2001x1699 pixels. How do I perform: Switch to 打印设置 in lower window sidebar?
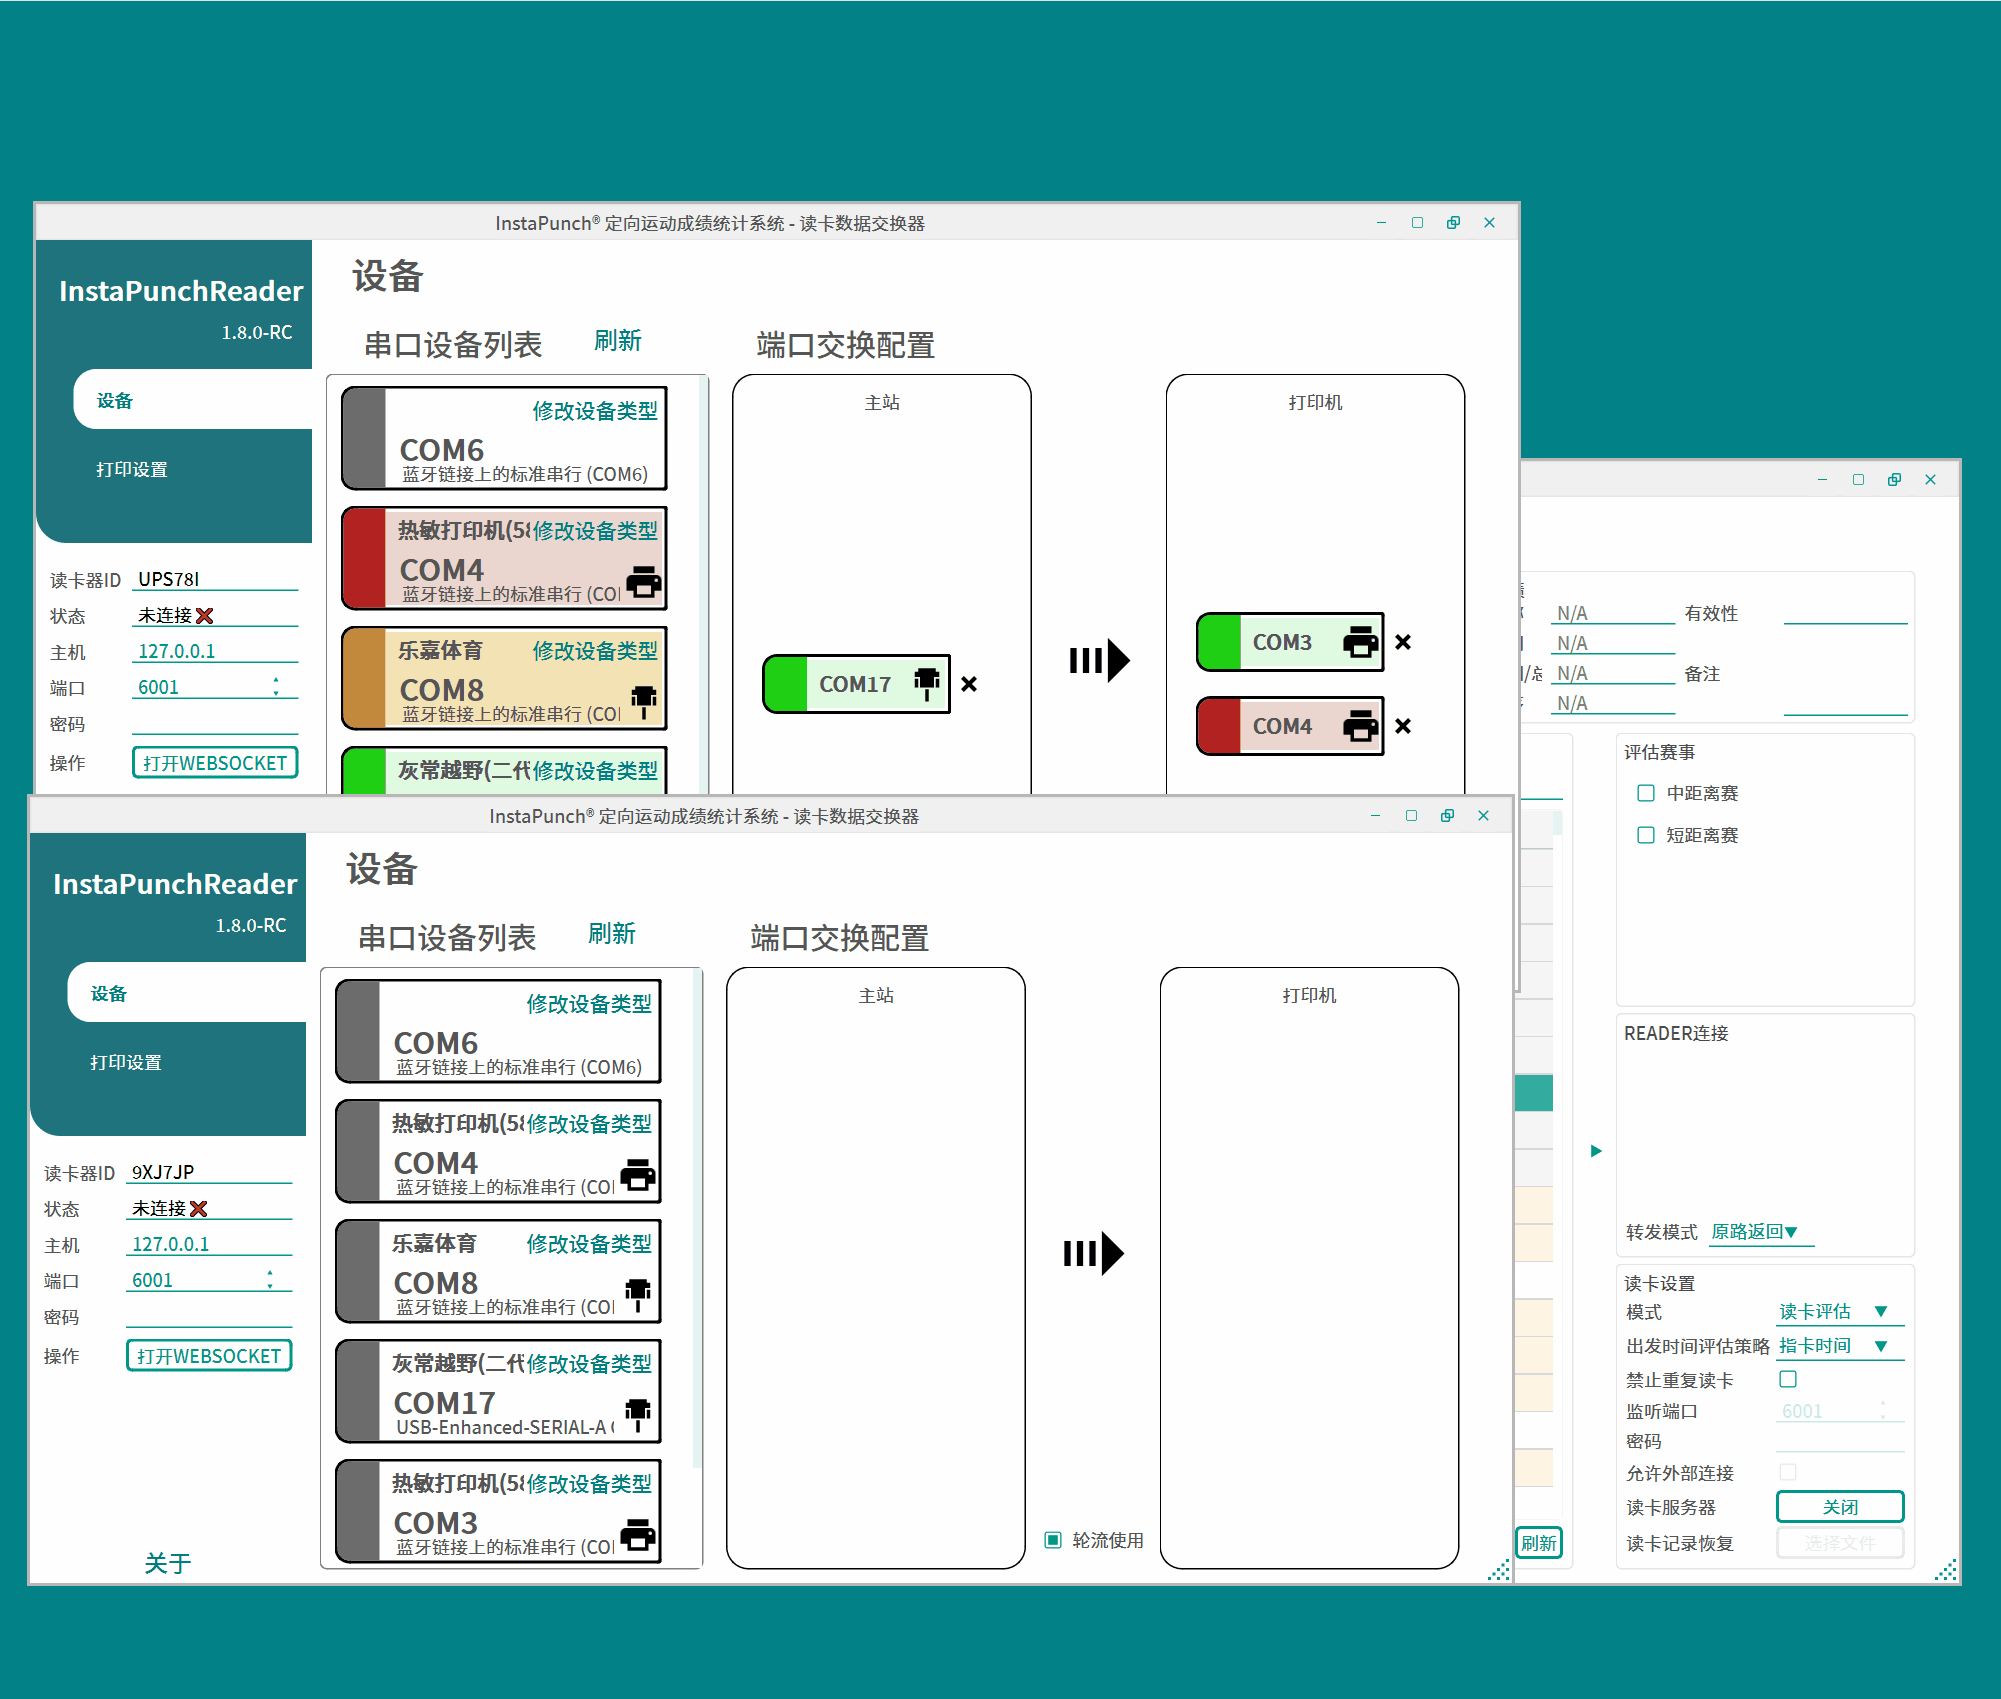pos(126,1062)
